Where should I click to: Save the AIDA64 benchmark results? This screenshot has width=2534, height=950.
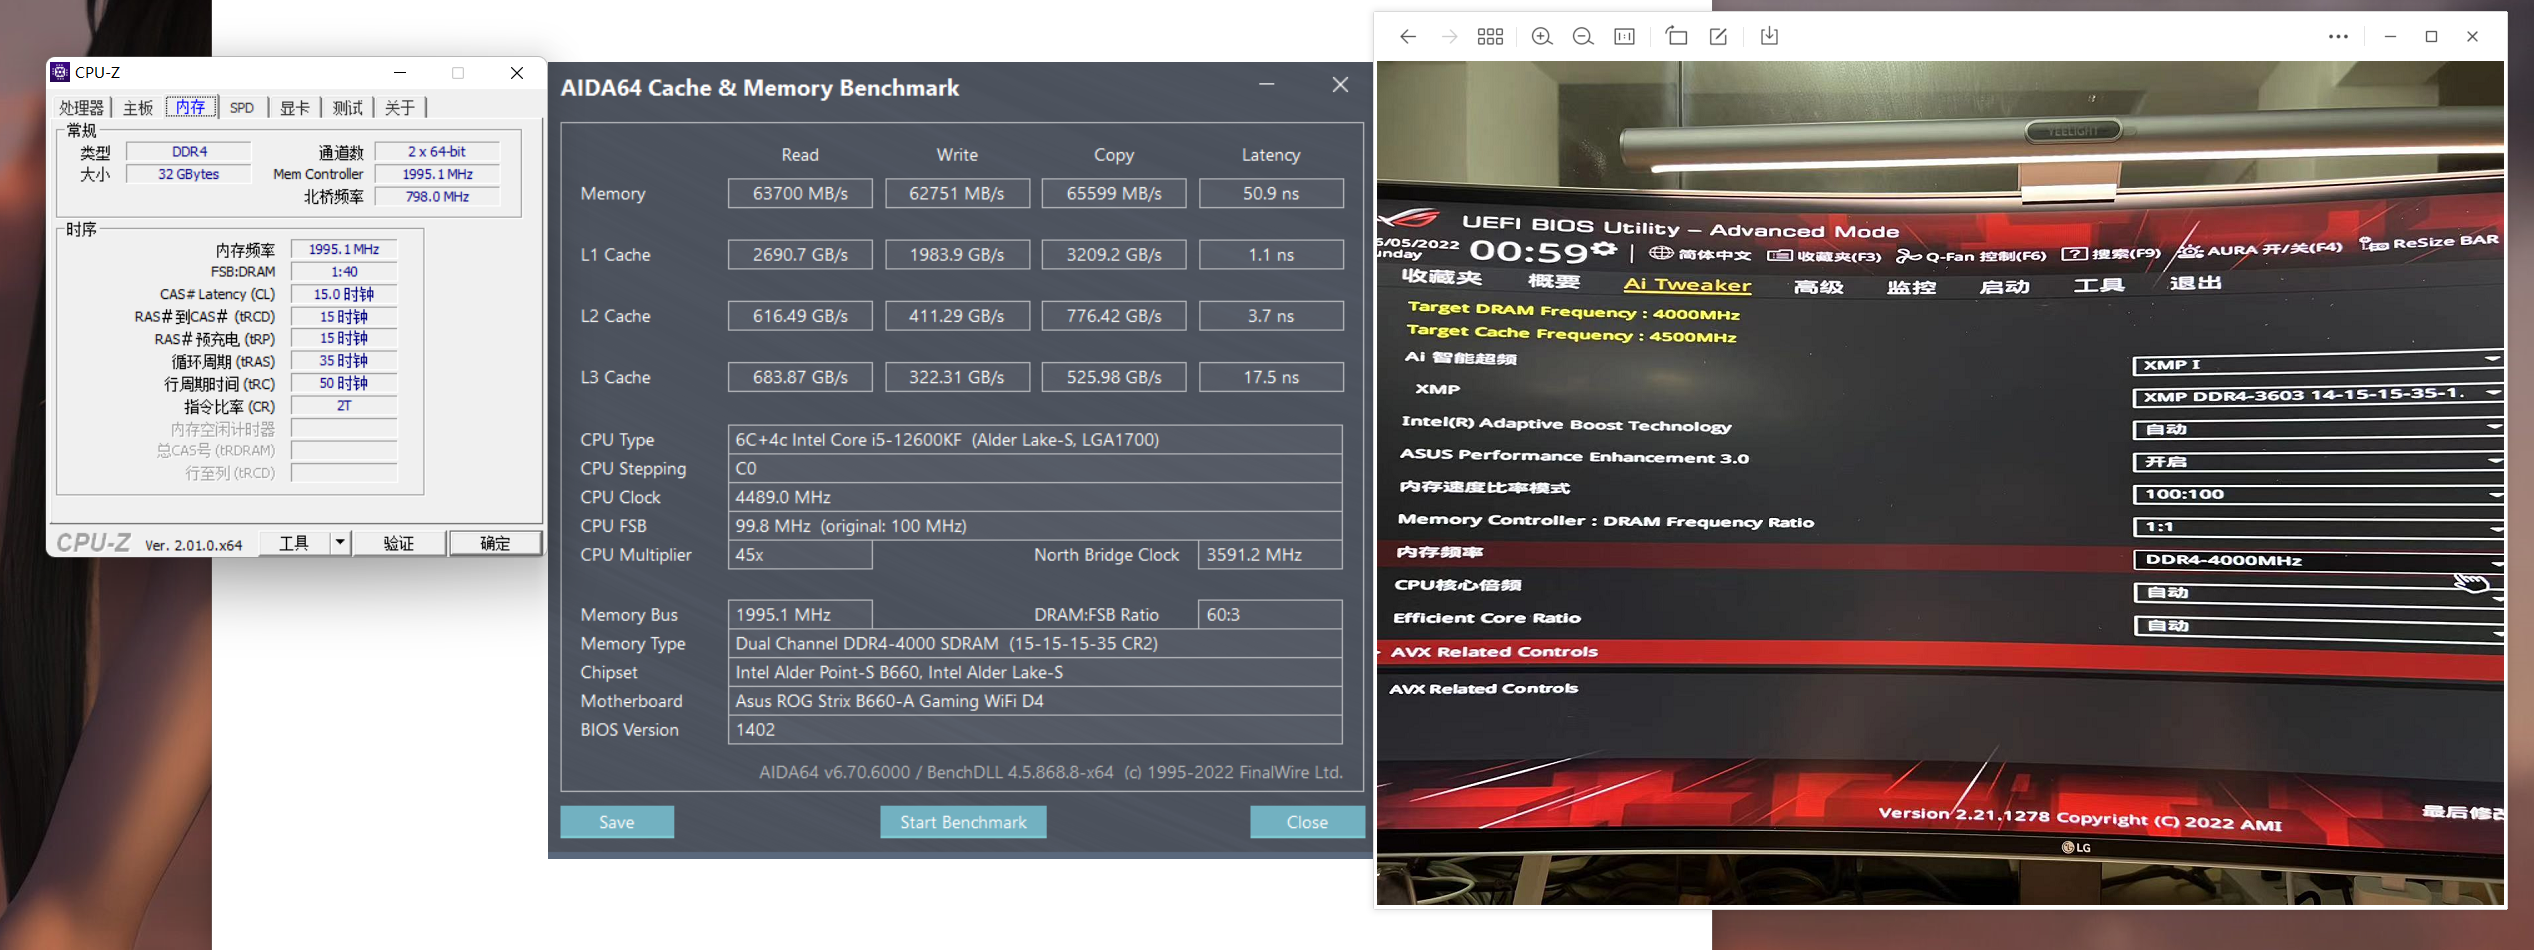pyautogui.click(x=617, y=822)
